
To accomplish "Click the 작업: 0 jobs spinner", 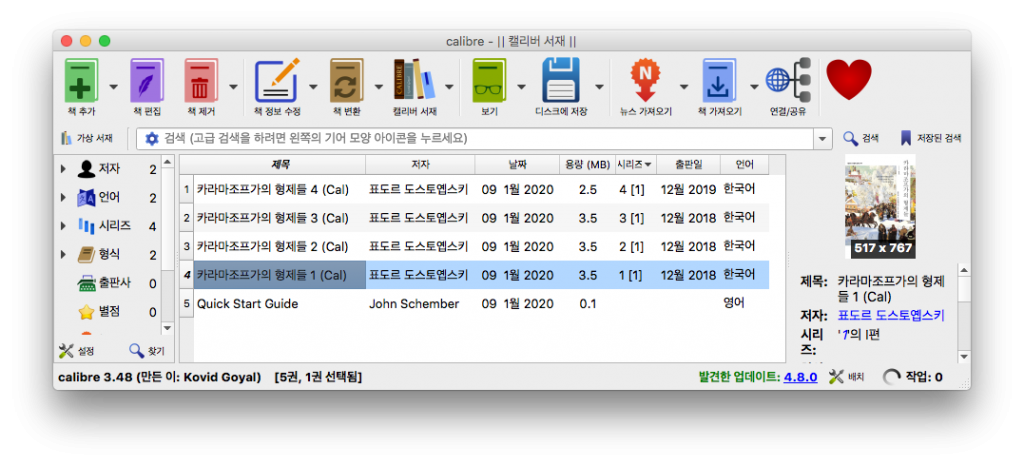I will pos(912,377).
